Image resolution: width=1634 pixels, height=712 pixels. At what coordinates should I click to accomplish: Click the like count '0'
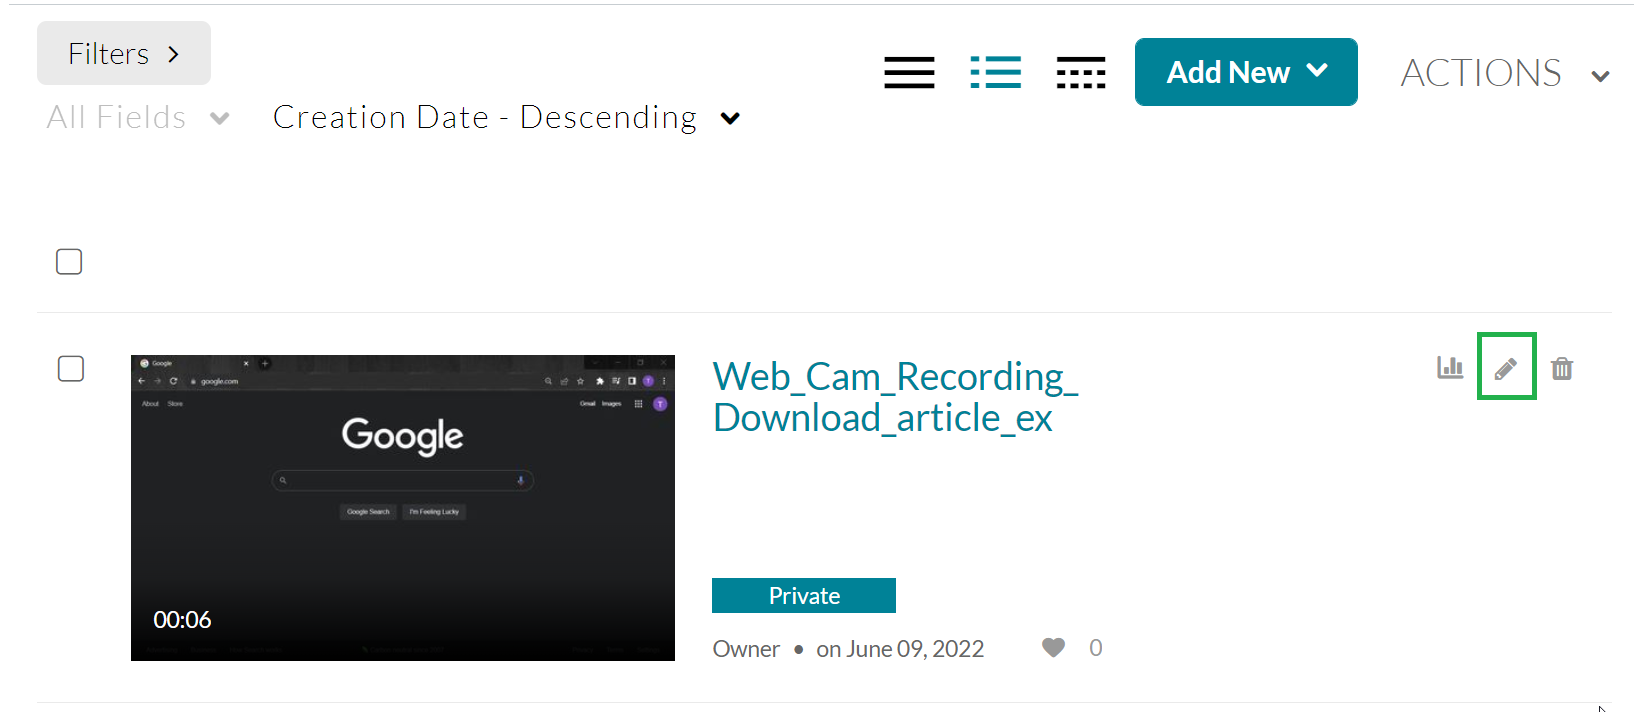[1096, 648]
